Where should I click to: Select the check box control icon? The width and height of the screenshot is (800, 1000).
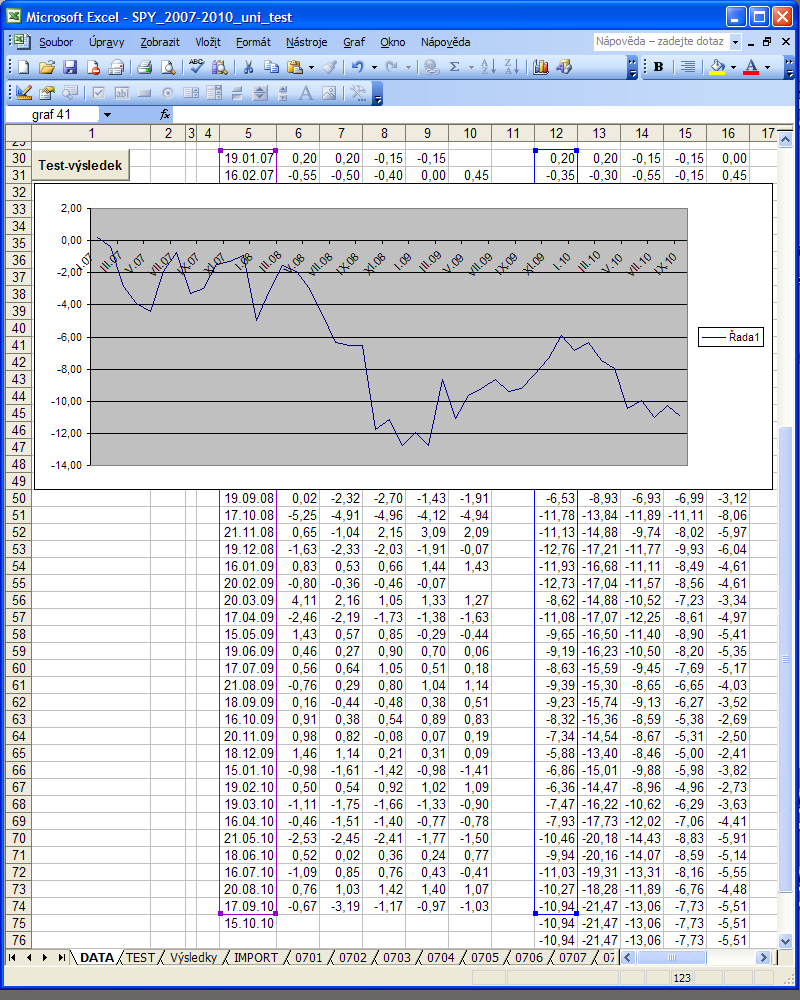(x=98, y=93)
